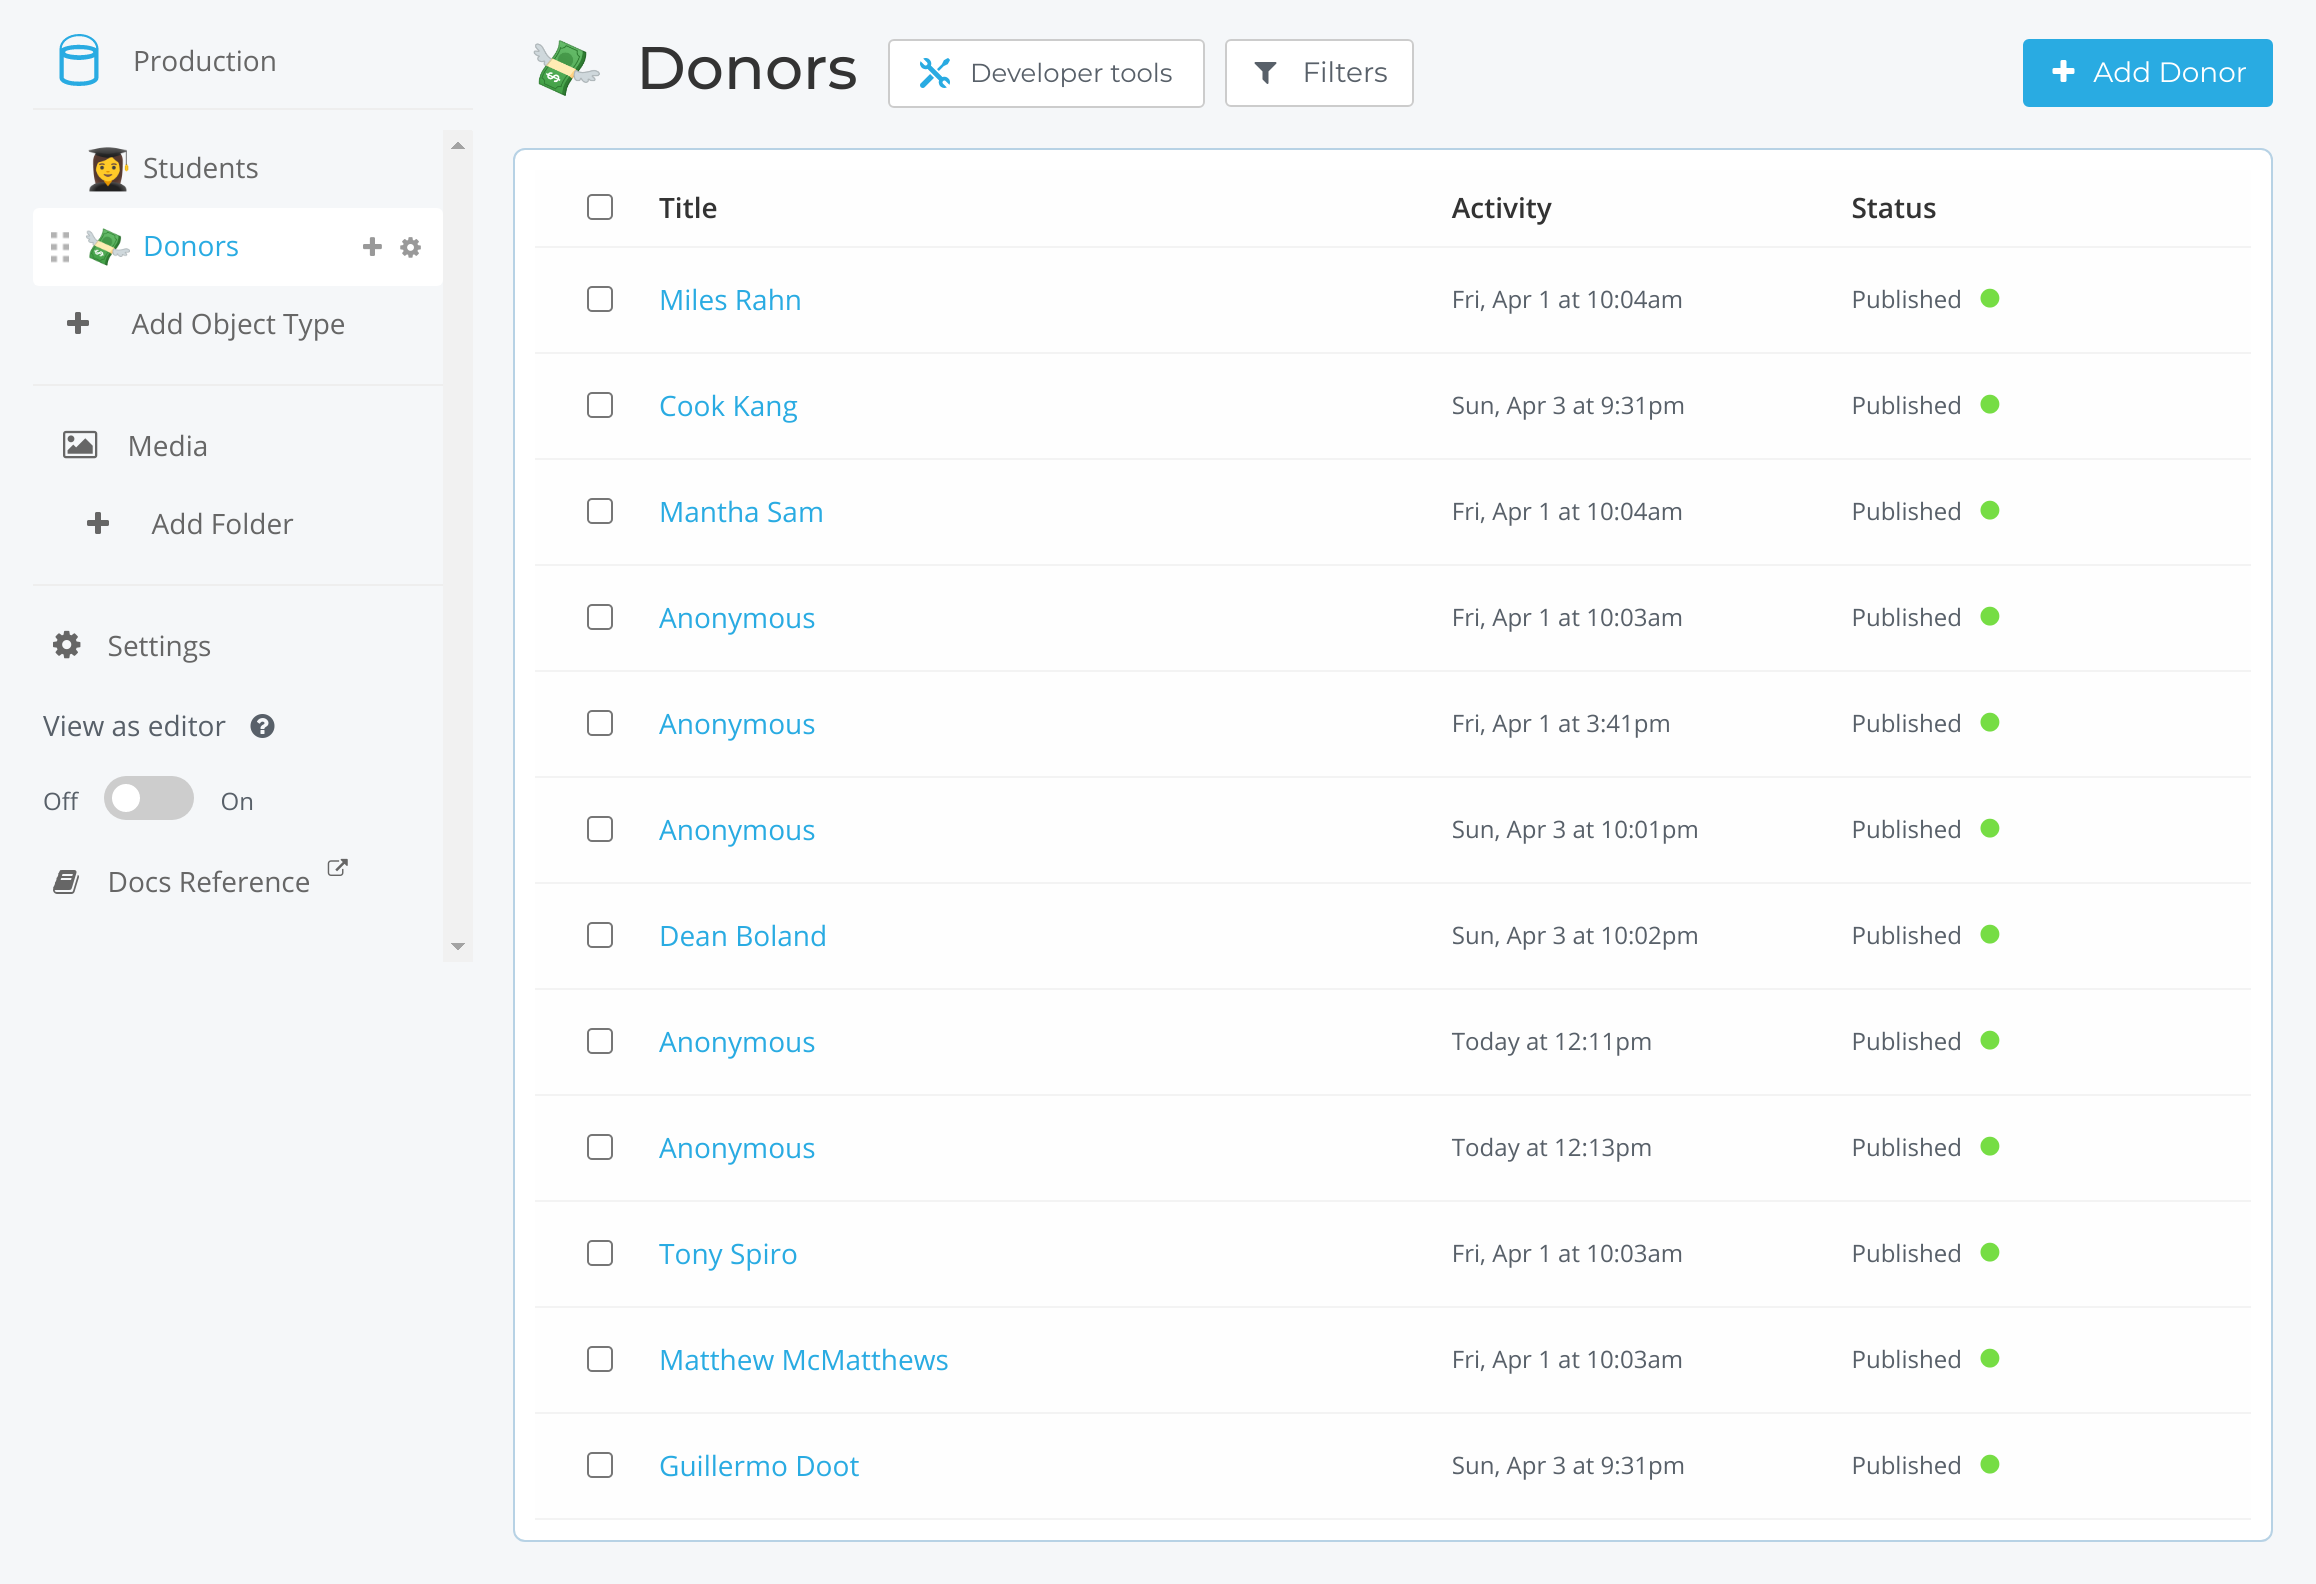Click the Status column header
The width and height of the screenshot is (2316, 1584).
(x=1893, y=208)
